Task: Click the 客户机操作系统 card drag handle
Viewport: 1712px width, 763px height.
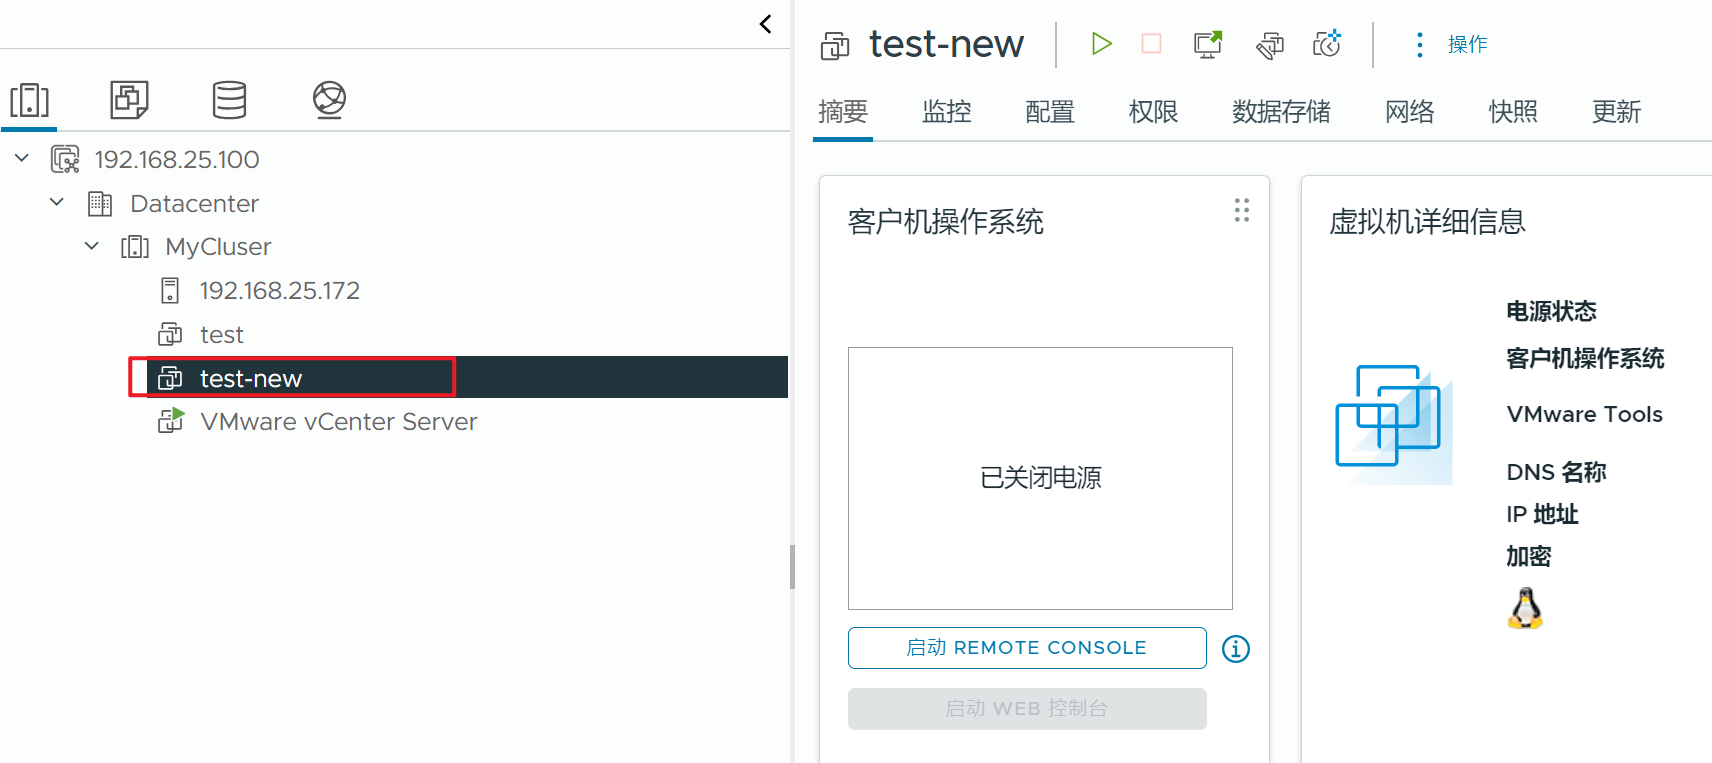Action: click(x=1241, y=210)
